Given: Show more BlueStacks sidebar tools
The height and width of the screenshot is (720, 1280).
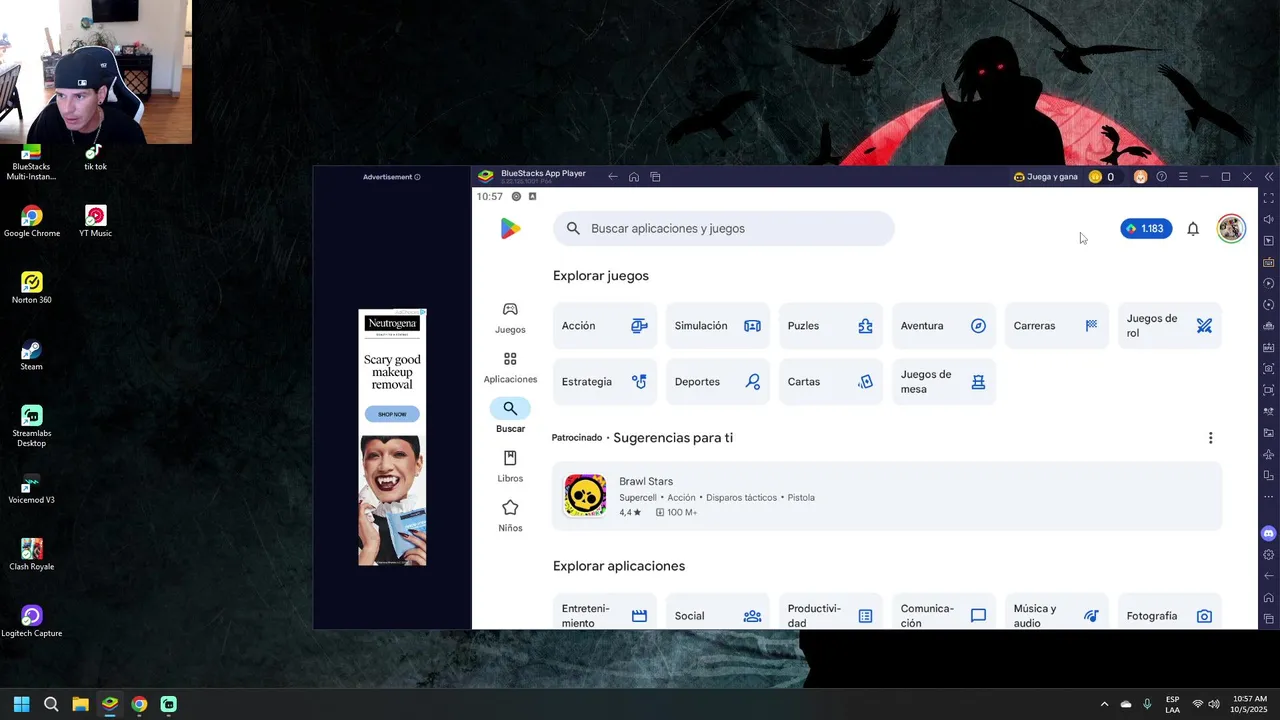Looking at the screenshot, I should tap(1269, 497).
